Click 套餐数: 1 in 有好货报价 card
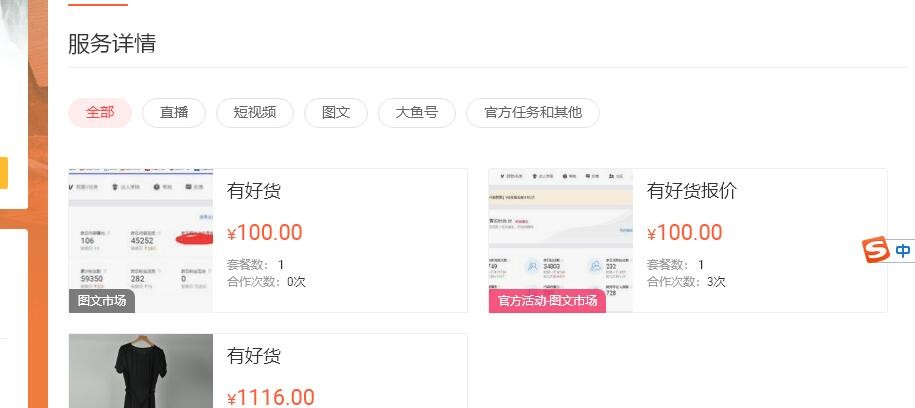The image size is (915, 408). click(676, 265)
